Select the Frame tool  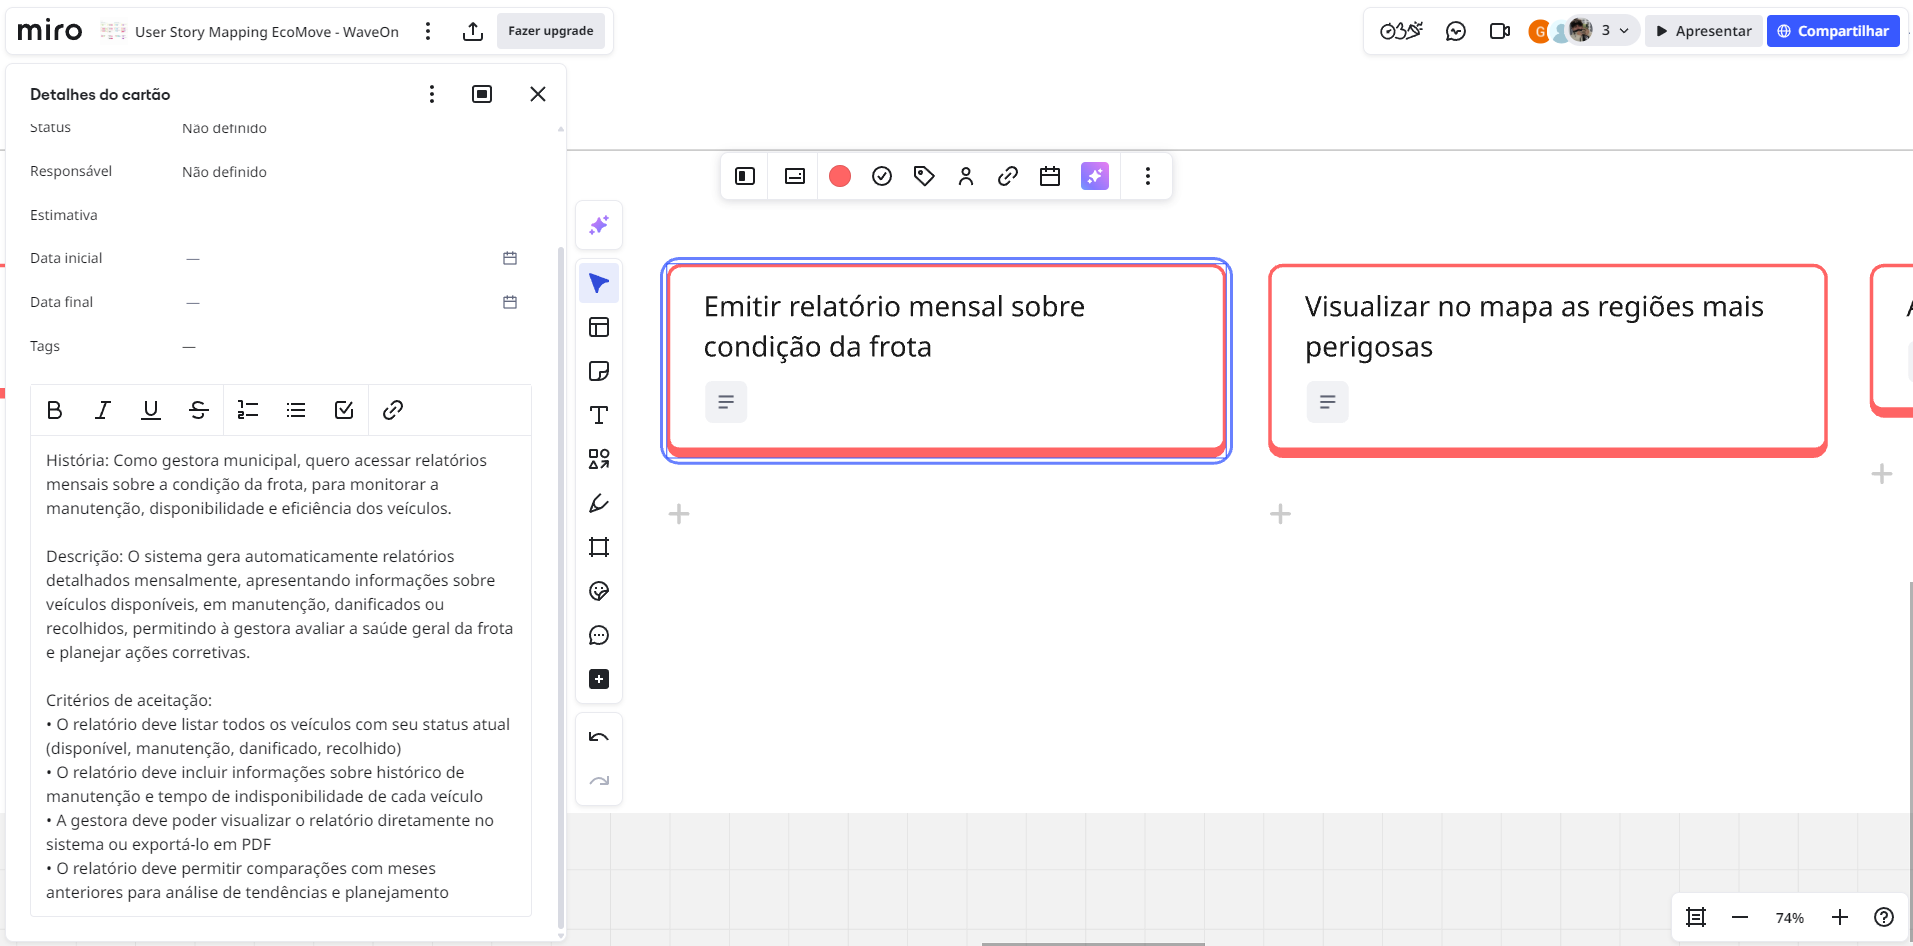(x=599, y=547)
